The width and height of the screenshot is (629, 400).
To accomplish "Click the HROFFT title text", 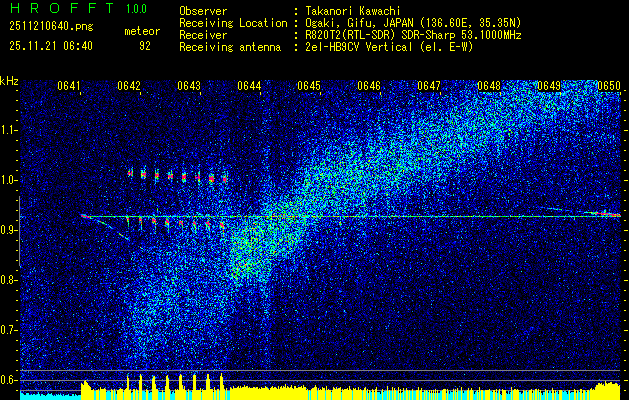I will 61,8.
